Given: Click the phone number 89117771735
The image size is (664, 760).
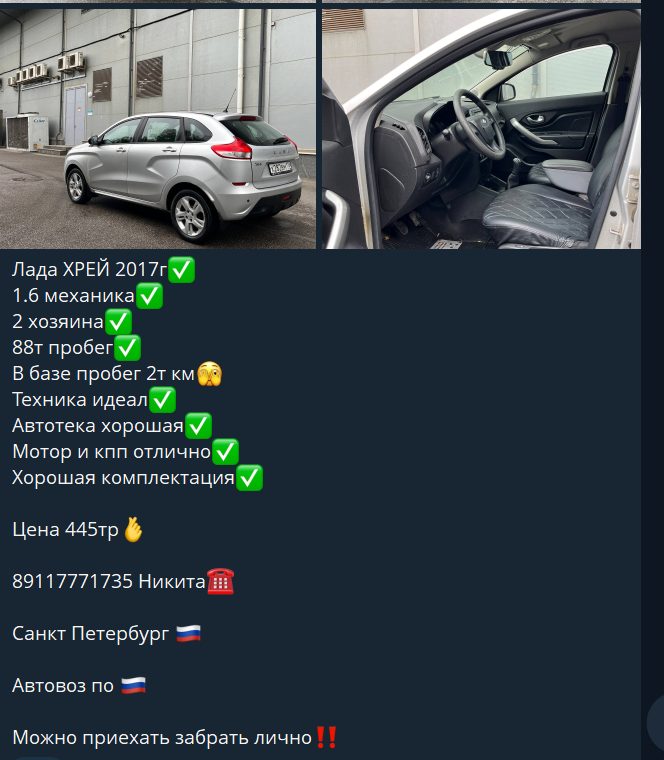Looking at the screenshot, I should click(72, 581).
